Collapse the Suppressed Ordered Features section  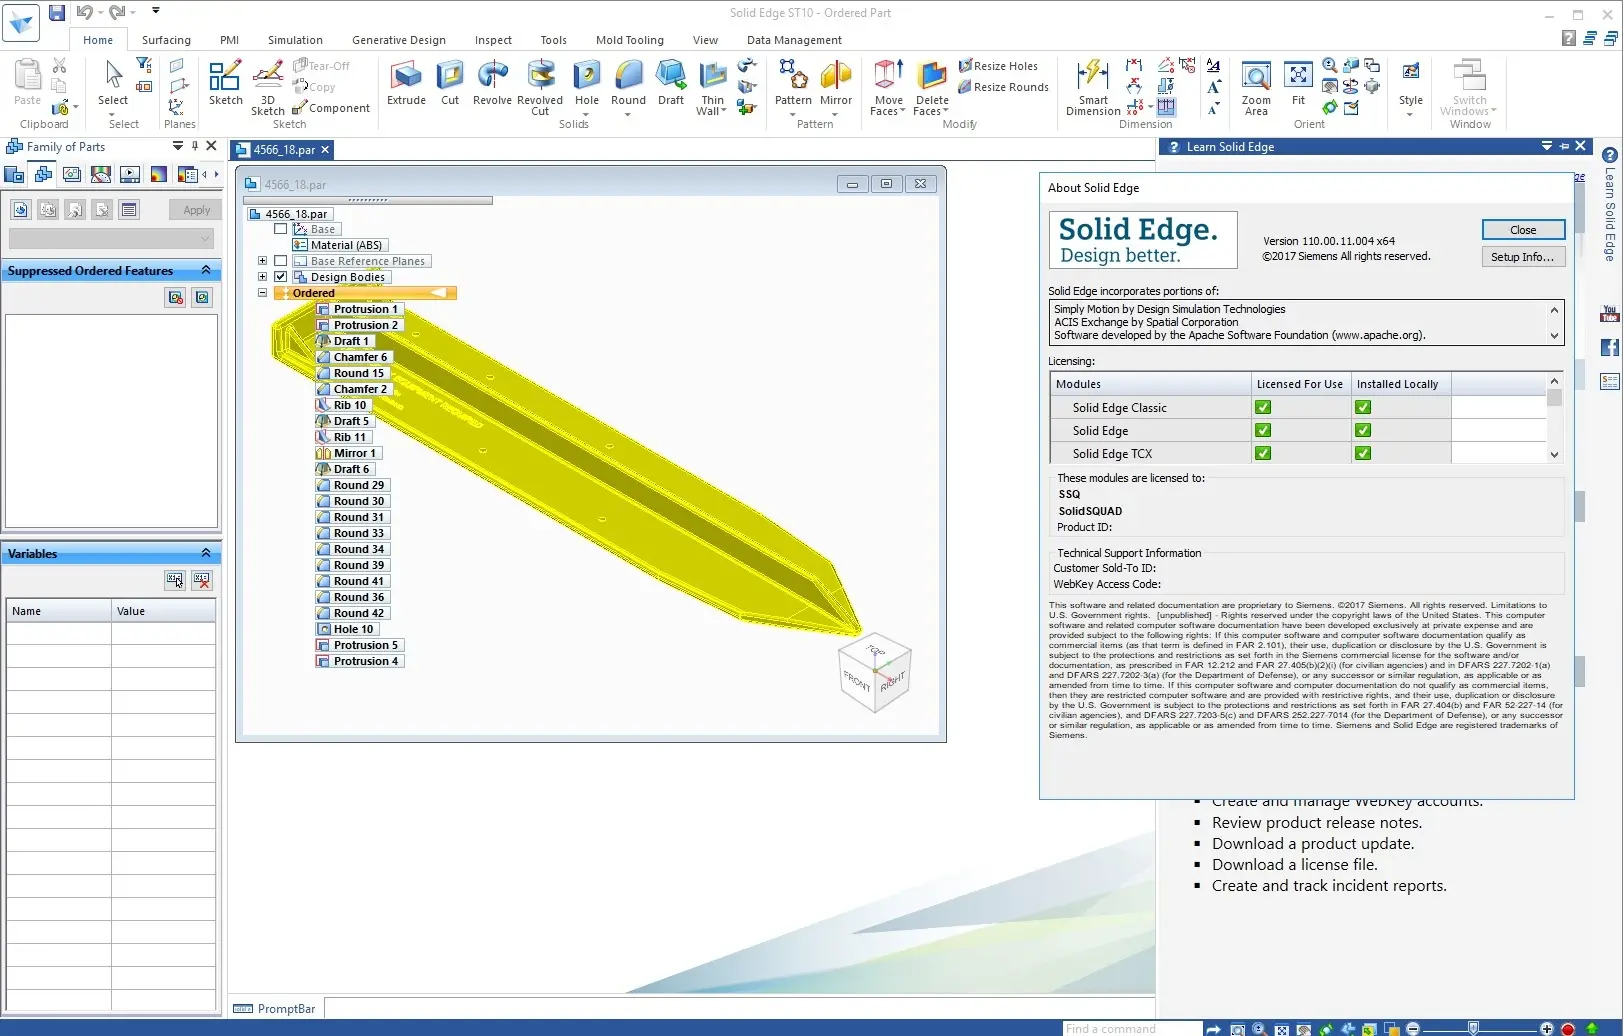(206, 270)
